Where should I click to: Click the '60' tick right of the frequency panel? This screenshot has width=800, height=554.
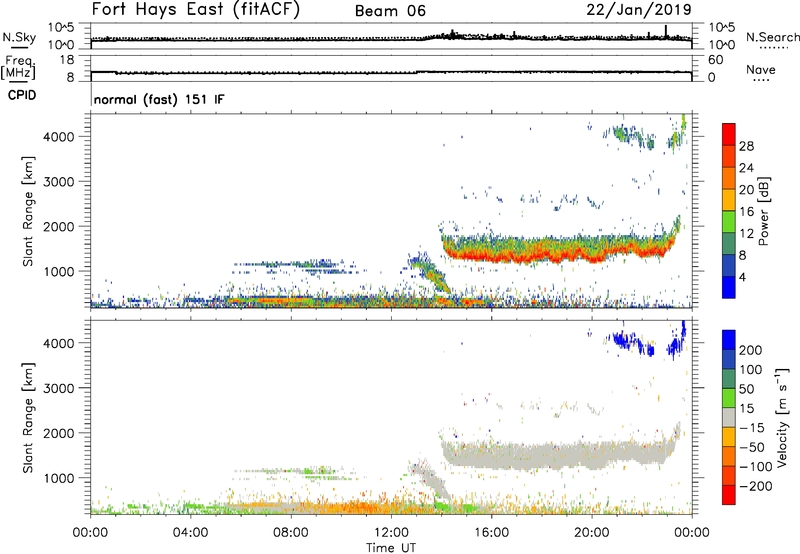click(715, 60)
